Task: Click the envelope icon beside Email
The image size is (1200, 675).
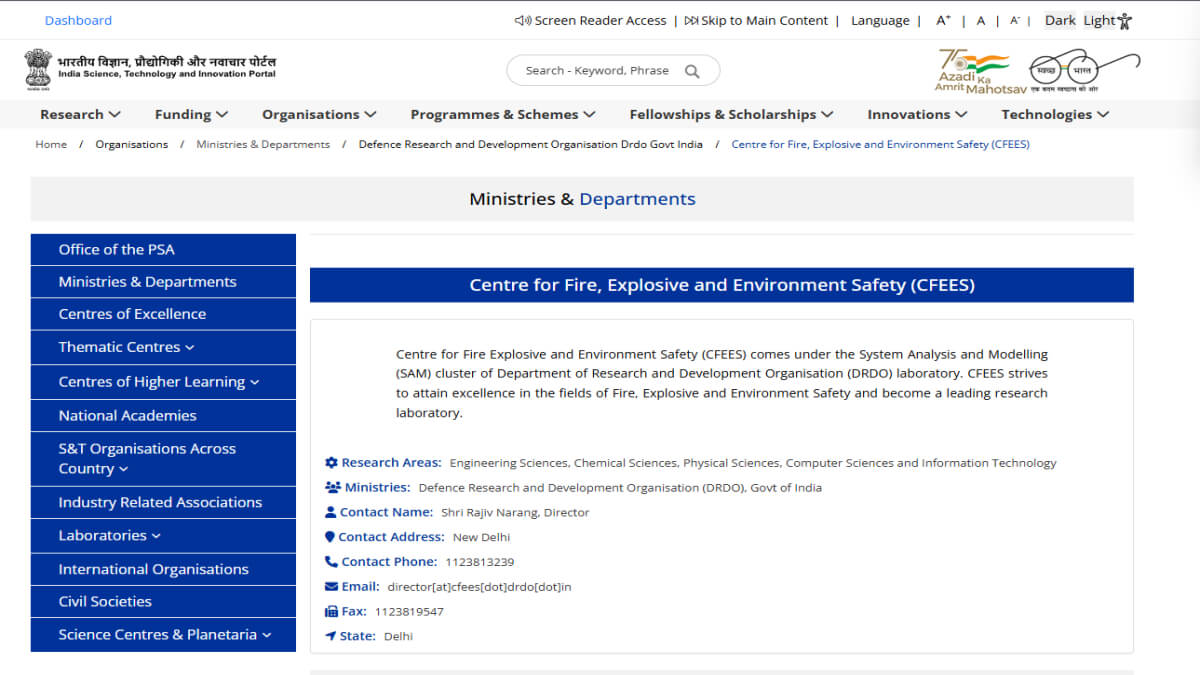Action: coord(330,586)
